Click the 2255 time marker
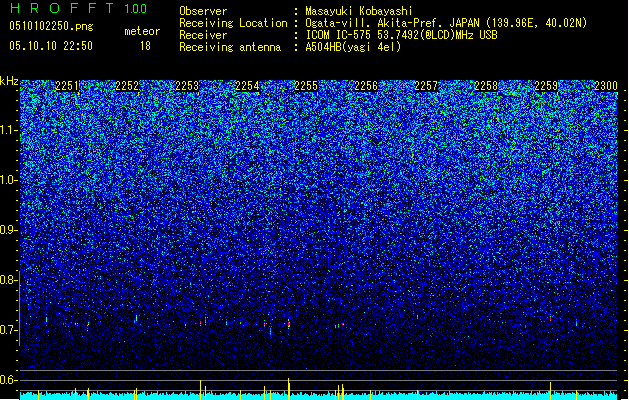 pos(306,86)
